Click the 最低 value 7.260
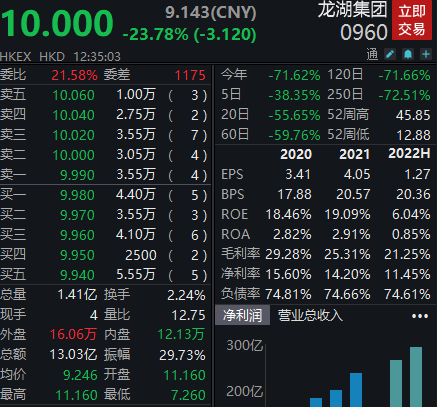The image size is (437, 407). (x=188, y=395)
